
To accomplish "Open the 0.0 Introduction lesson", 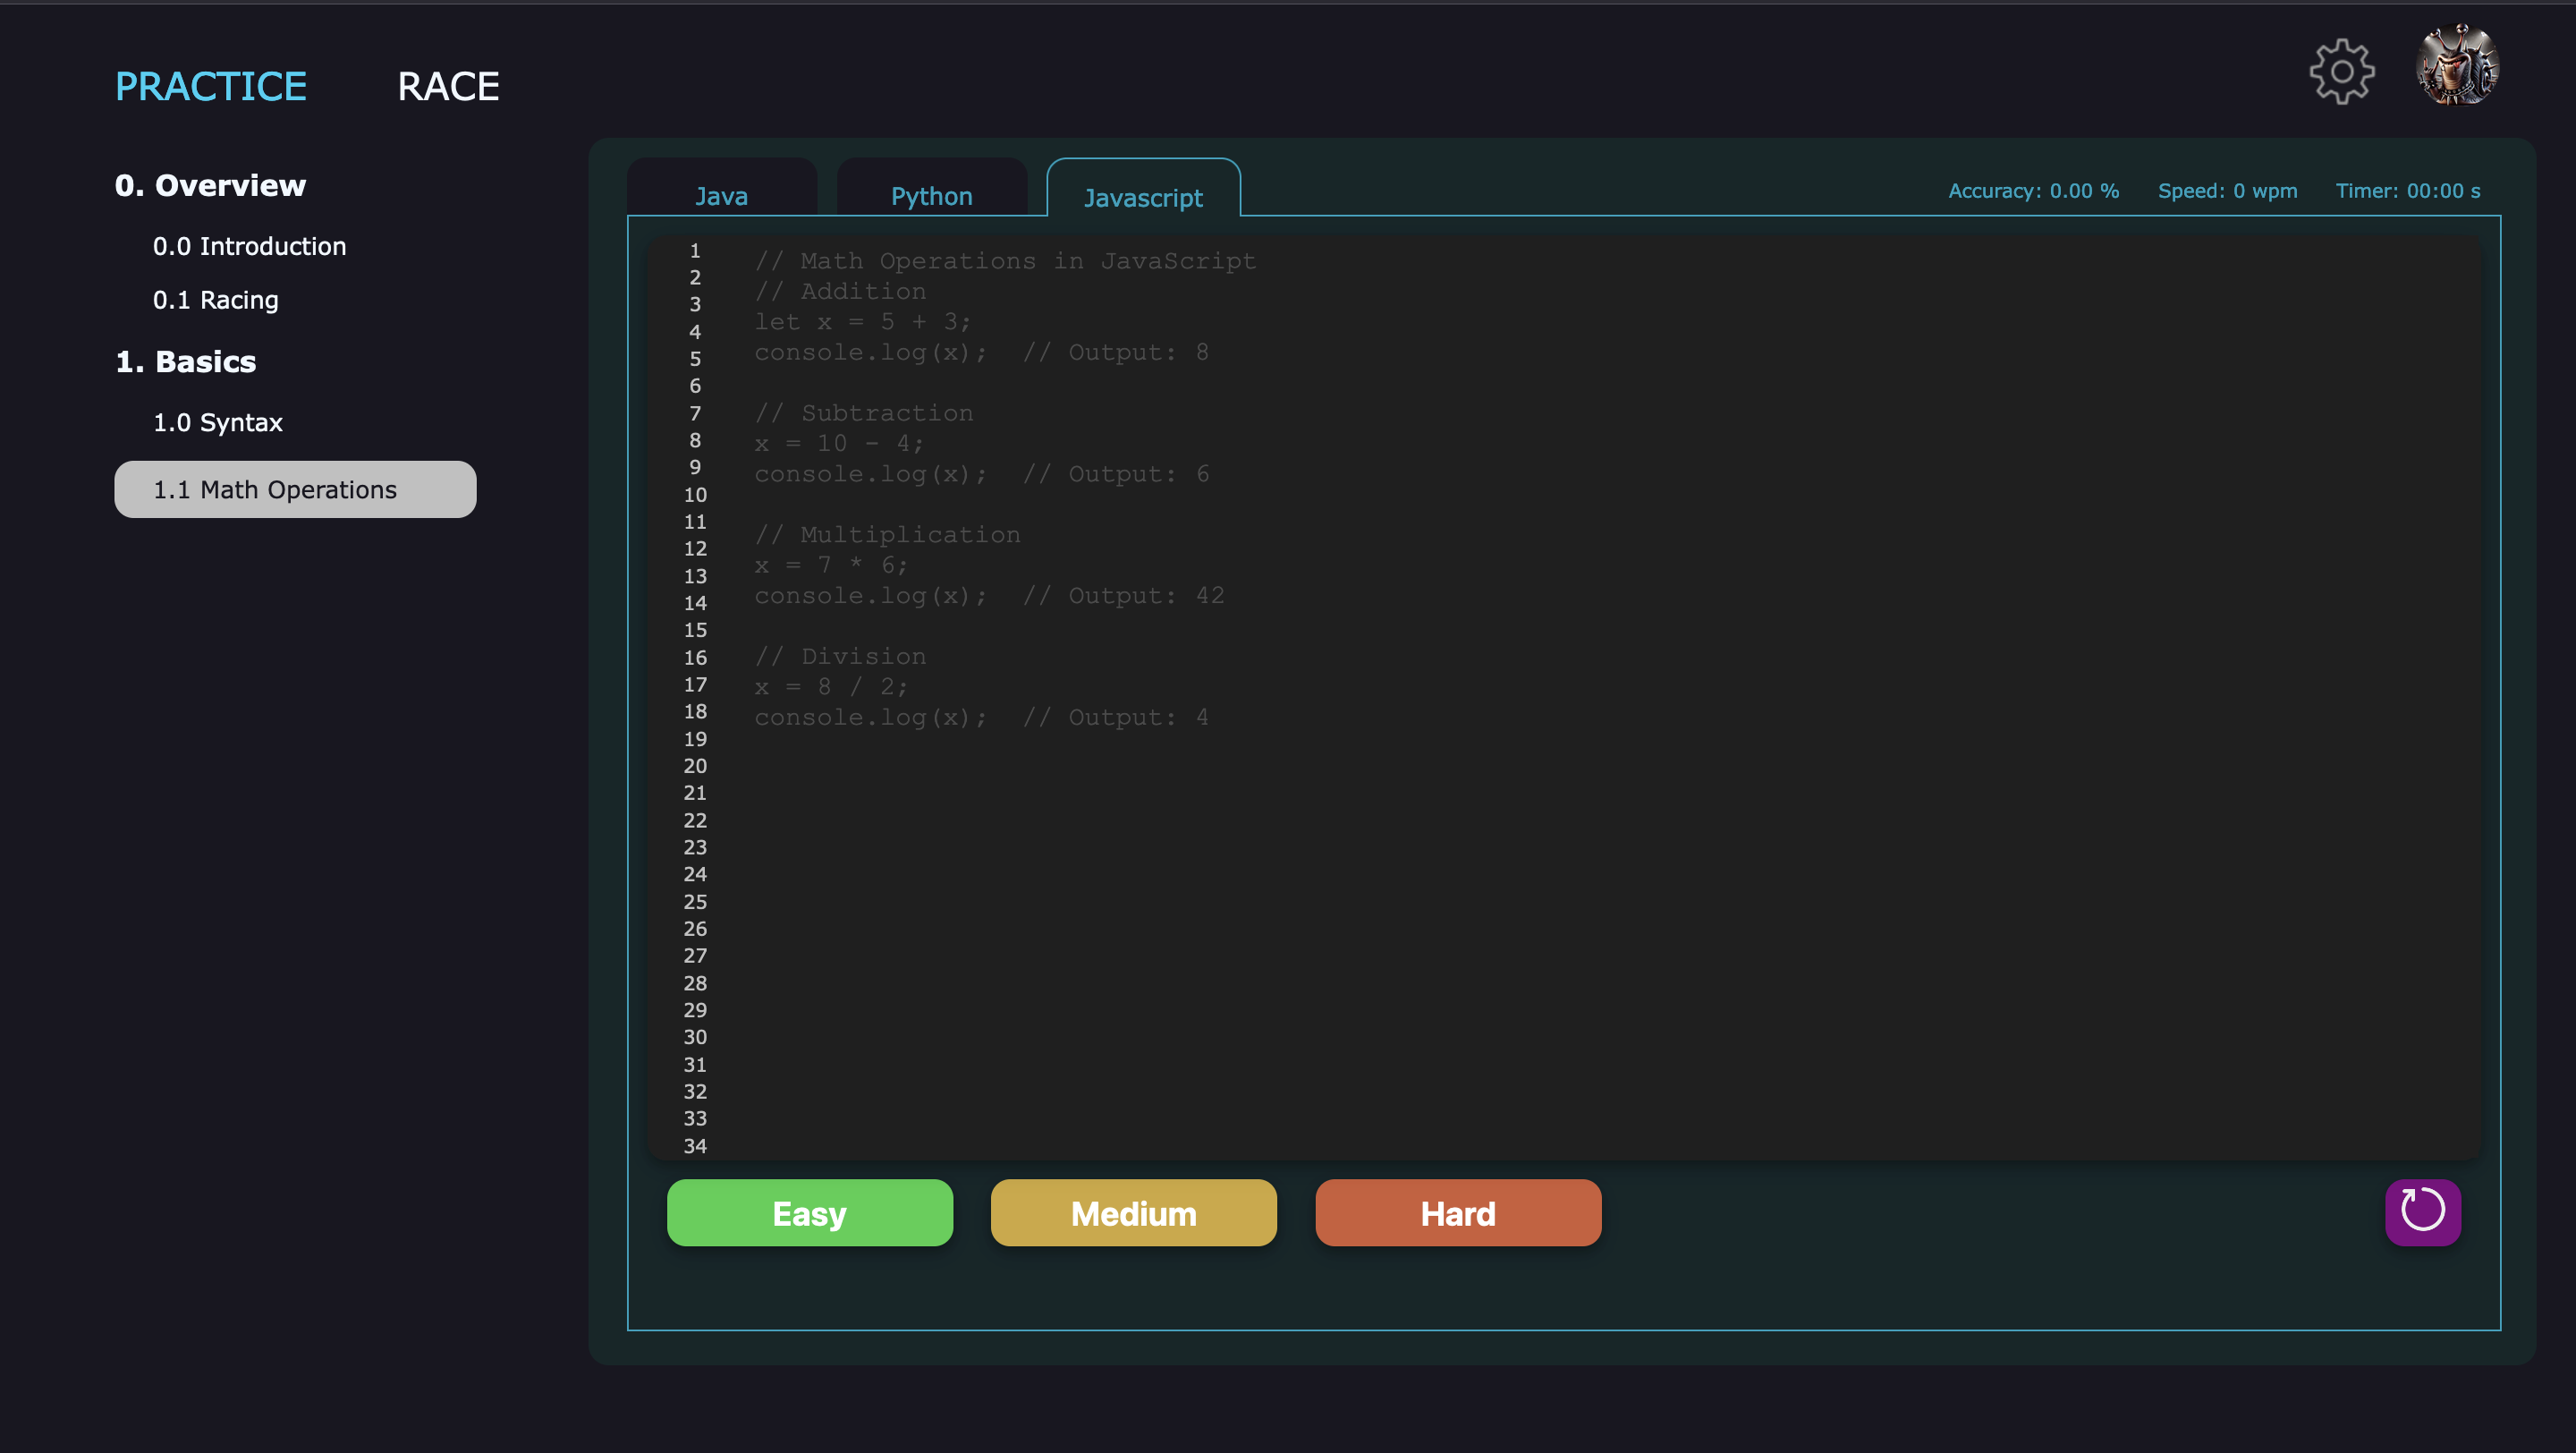I will (249, 246).
